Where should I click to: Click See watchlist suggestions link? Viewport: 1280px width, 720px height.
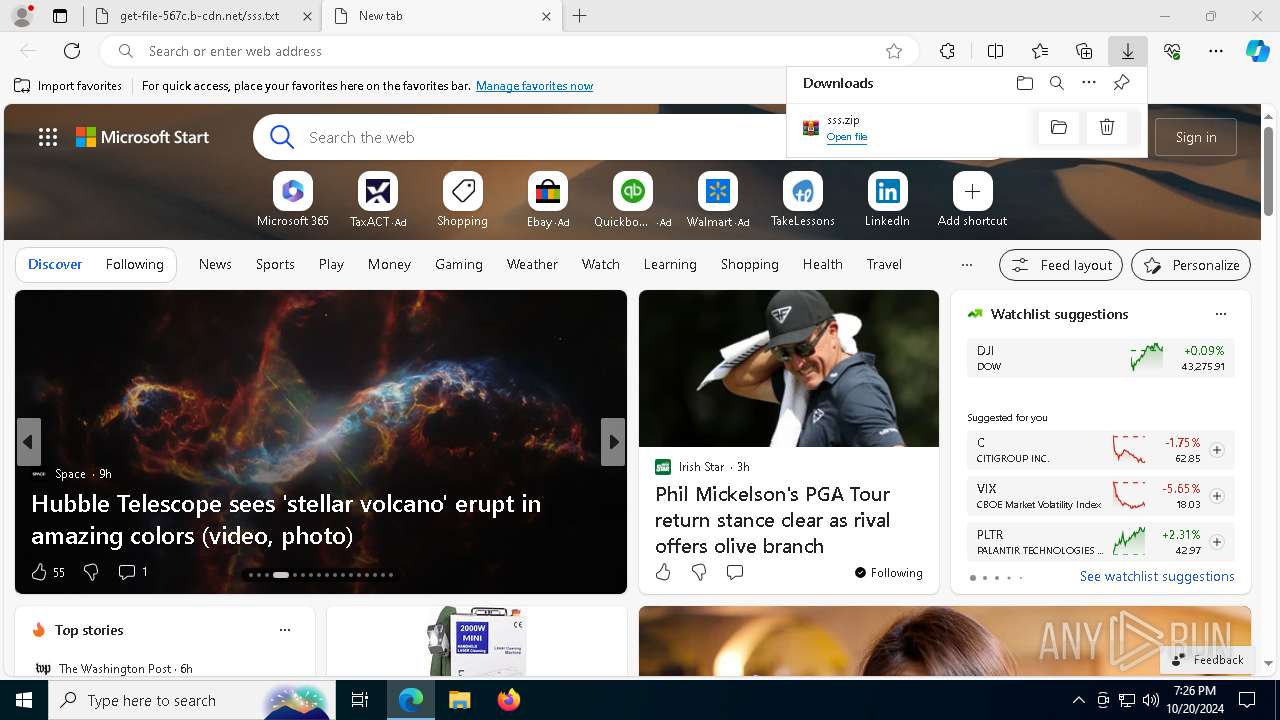1157,577
